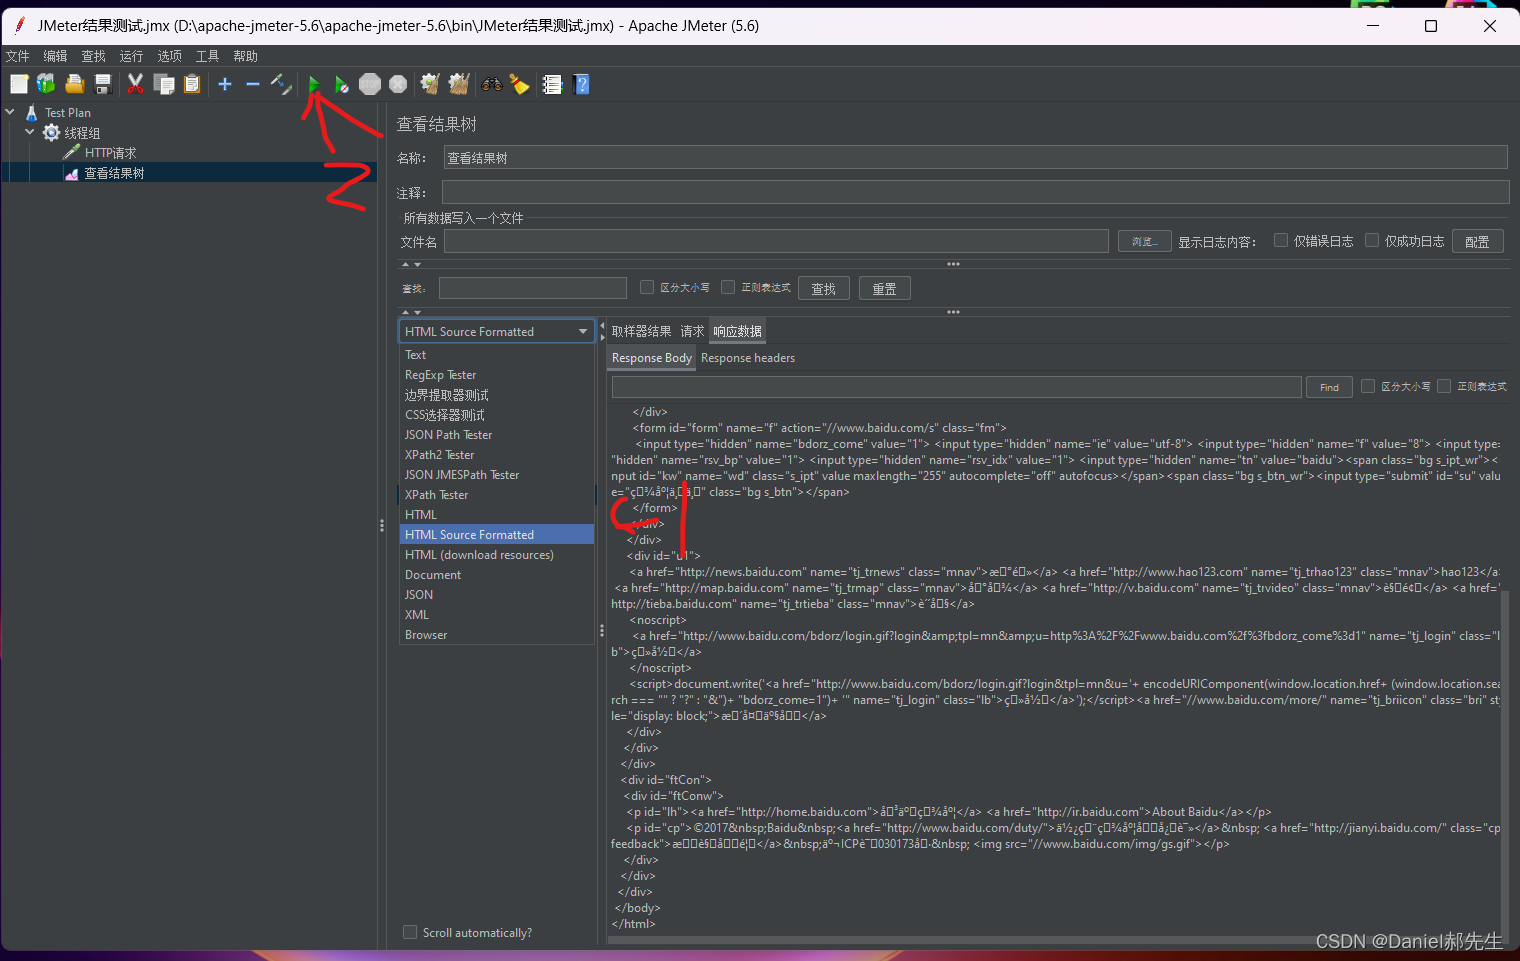Switch to 取样器结果 tab

641,331
